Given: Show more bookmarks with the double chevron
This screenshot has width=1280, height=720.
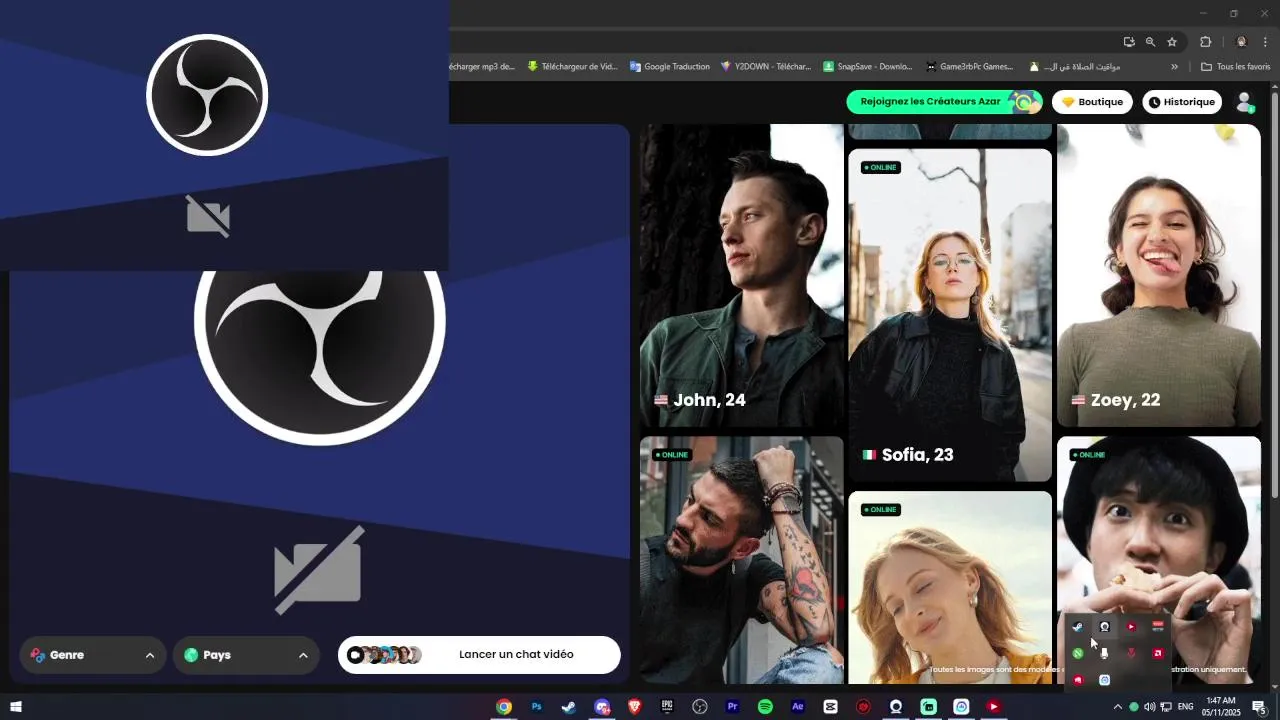Looking at the screenshot, I should click(1174, 67).
